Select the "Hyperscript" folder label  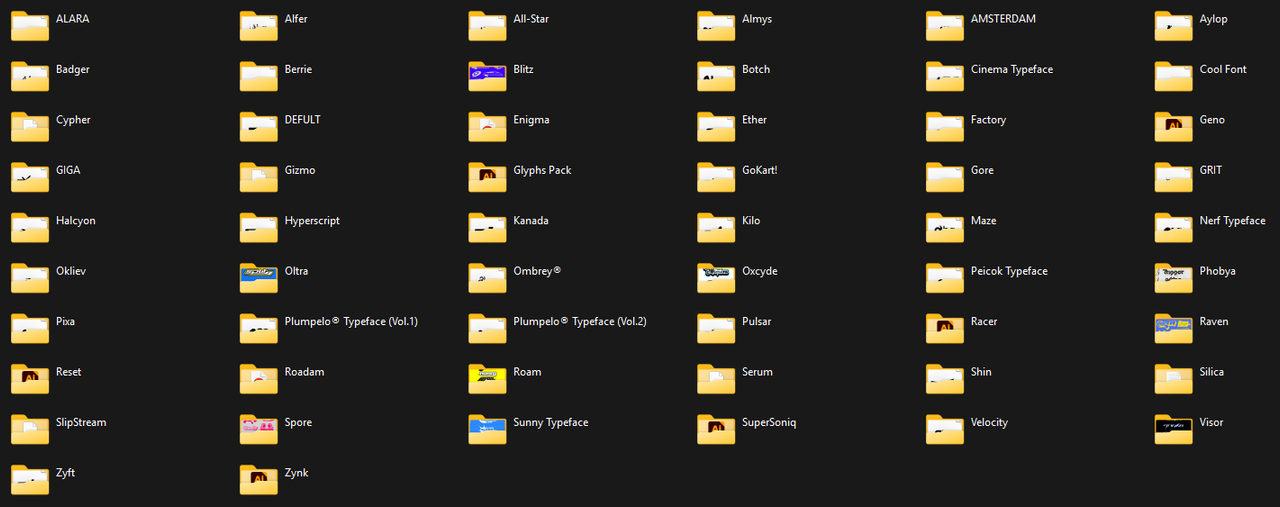[312, 221]
